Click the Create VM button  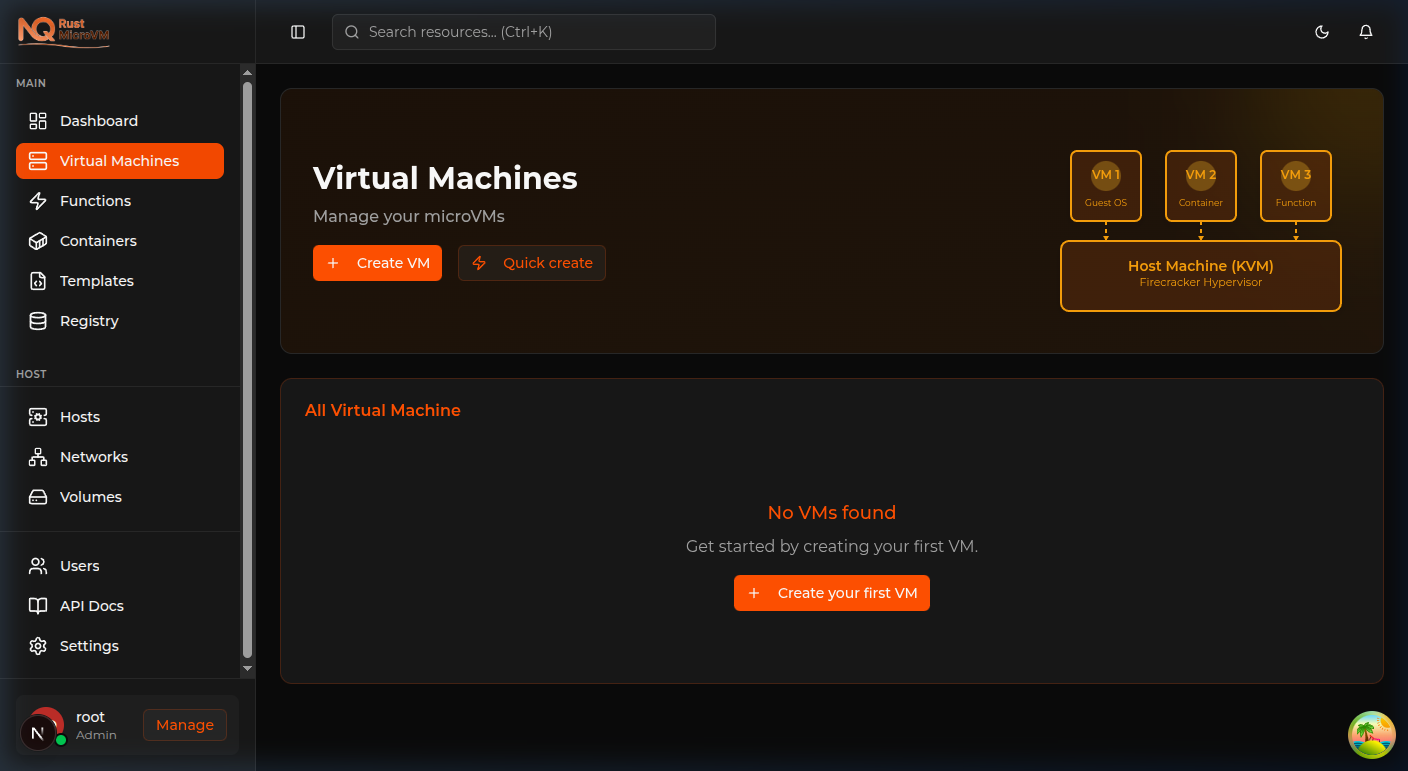pos(377,262)
